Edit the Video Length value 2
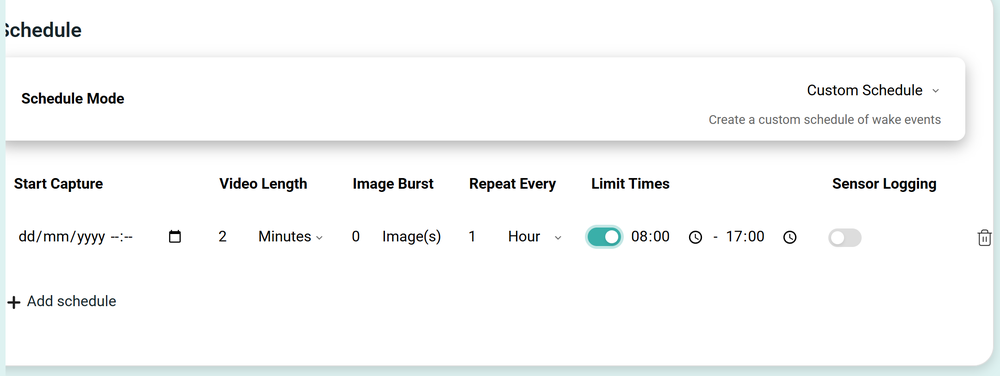The width and height of the screenshot is (1000, 376). tap(223, 236)
